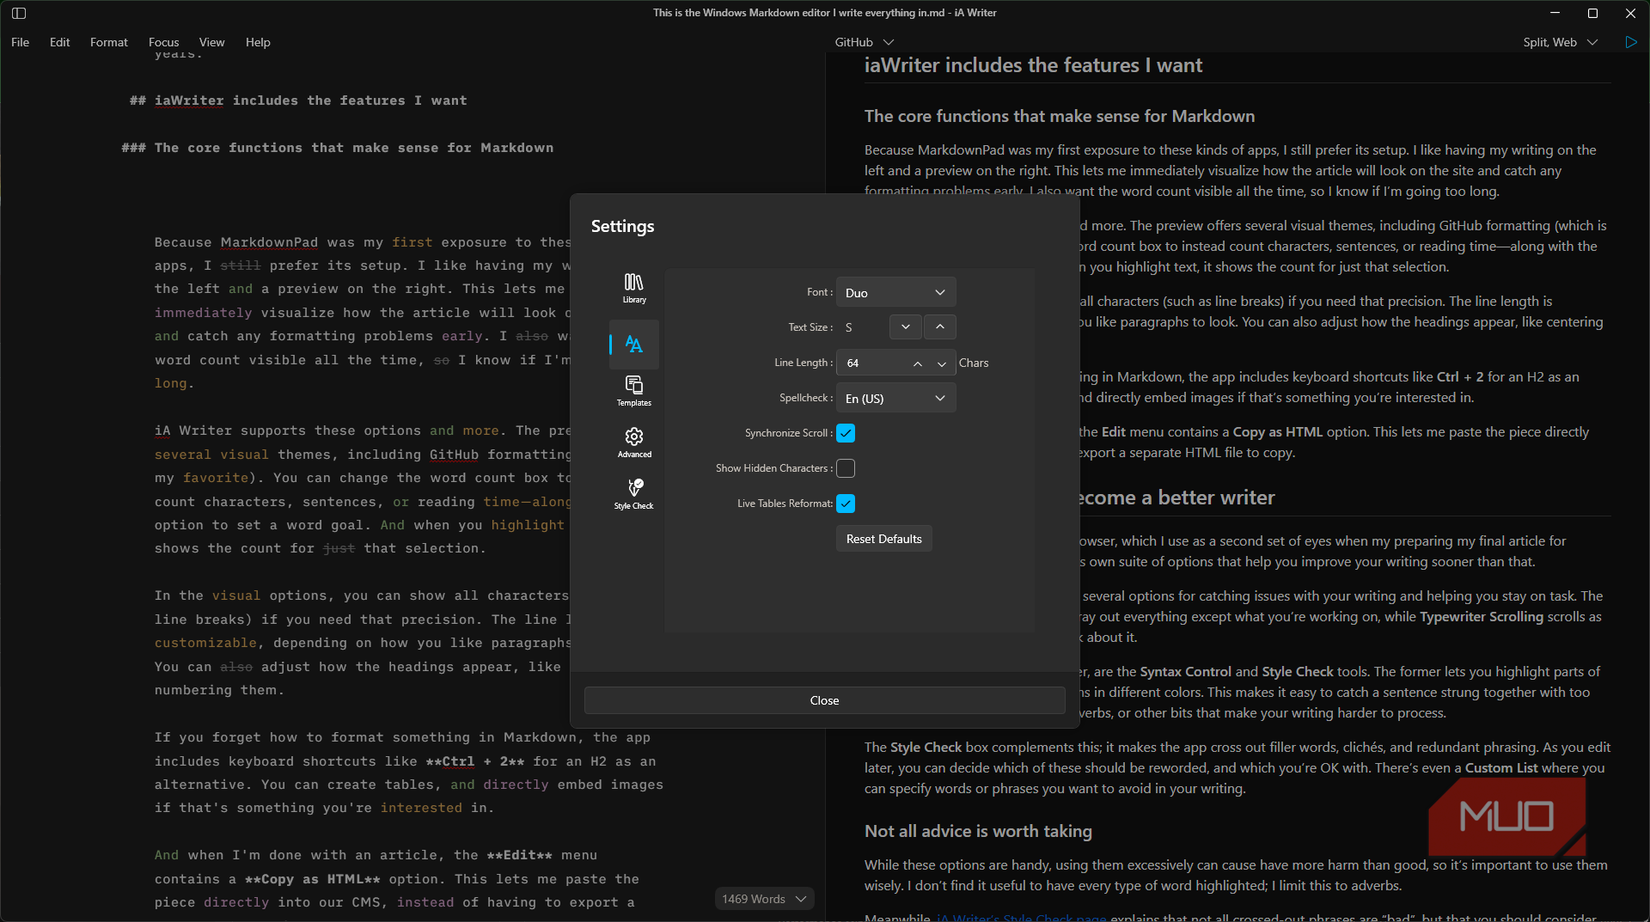This screenshot has height=922, width=1650.
Task: Toggle the sidebar with the top-left icon
Action: pyautogui.click(x=18, y=13)
